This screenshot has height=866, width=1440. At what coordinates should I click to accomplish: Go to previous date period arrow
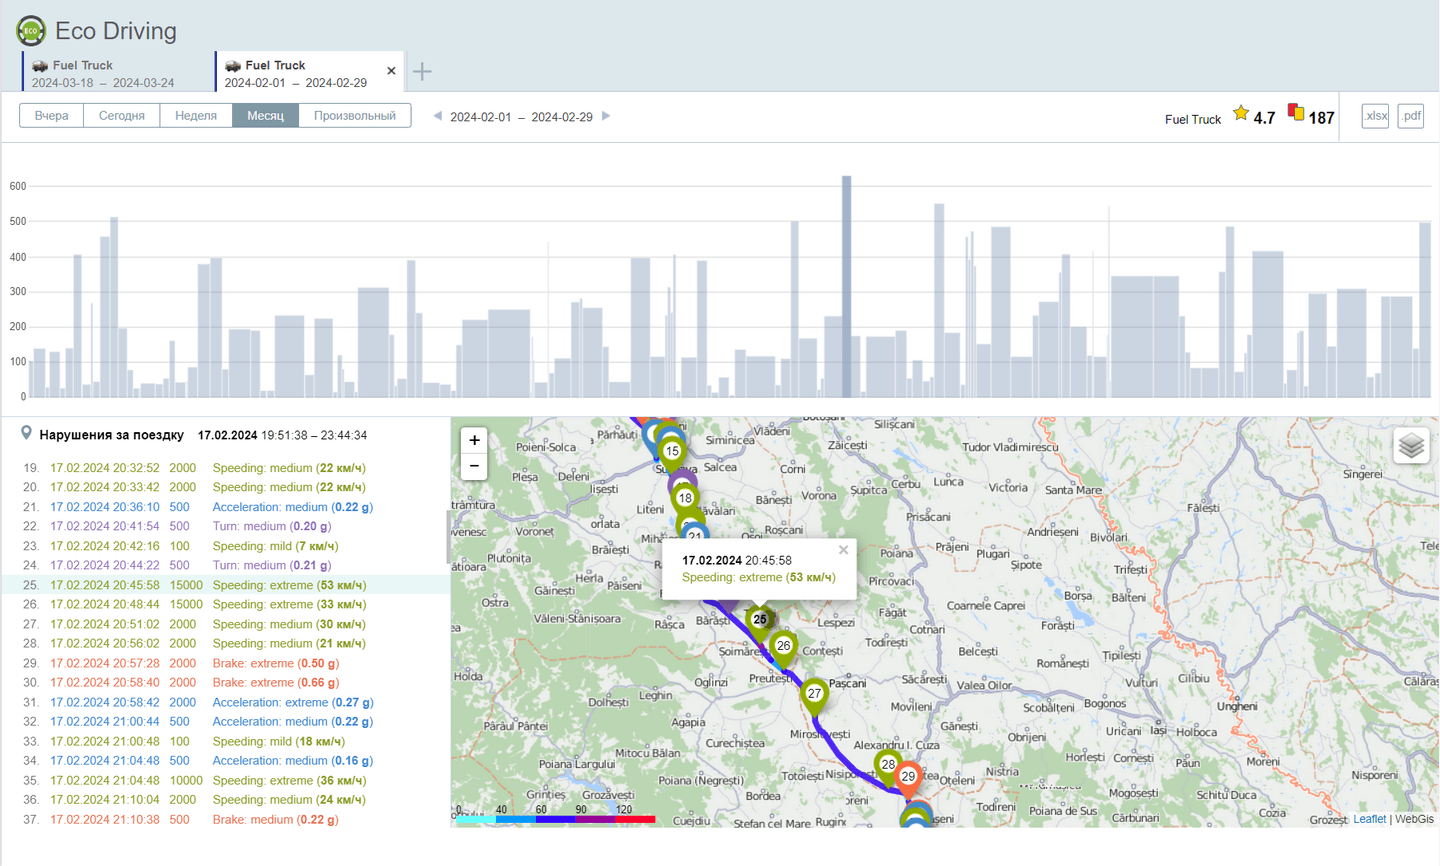437,116
